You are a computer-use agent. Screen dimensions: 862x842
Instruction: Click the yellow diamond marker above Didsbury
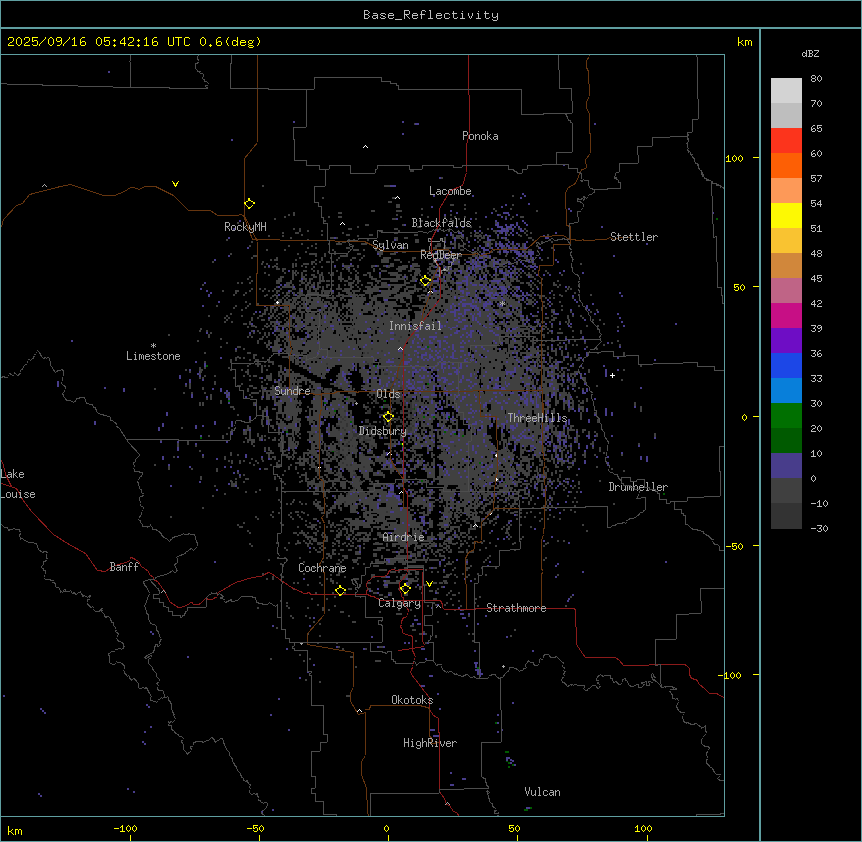[388, 417]
